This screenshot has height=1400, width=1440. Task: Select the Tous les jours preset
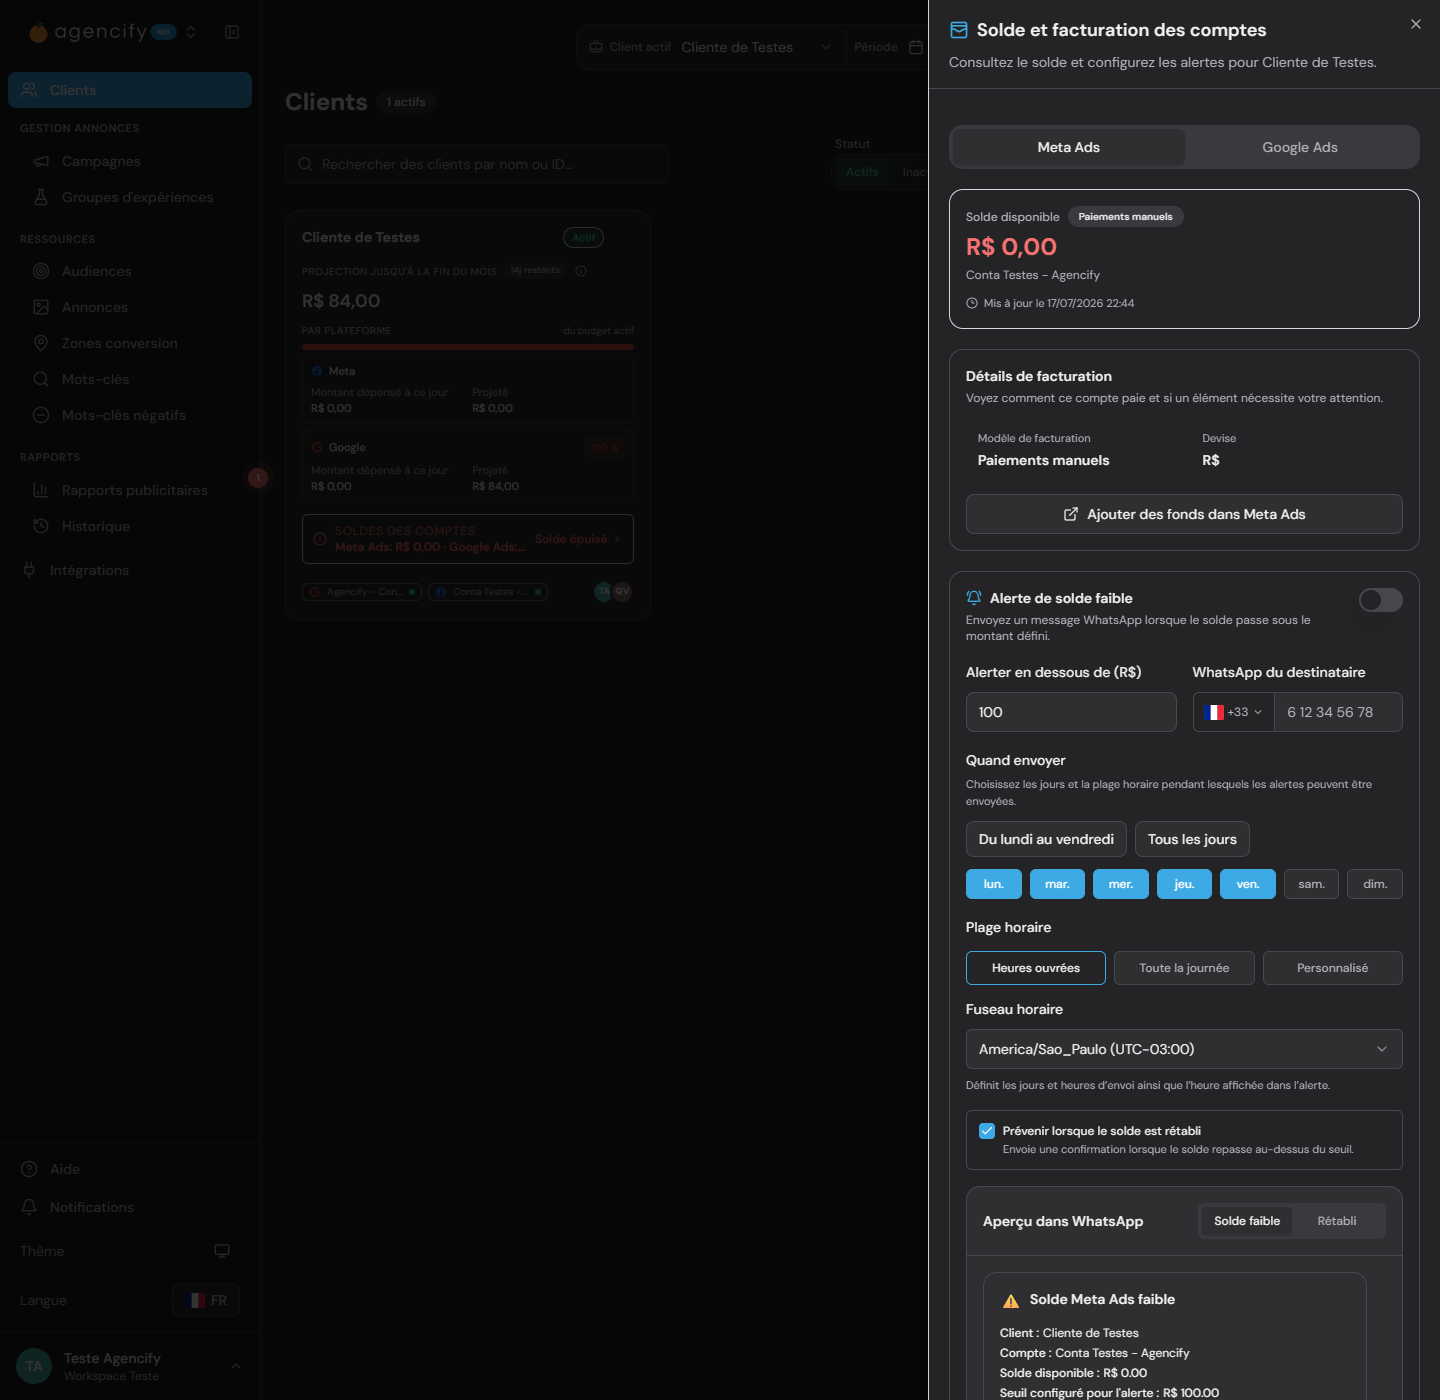1192,839
